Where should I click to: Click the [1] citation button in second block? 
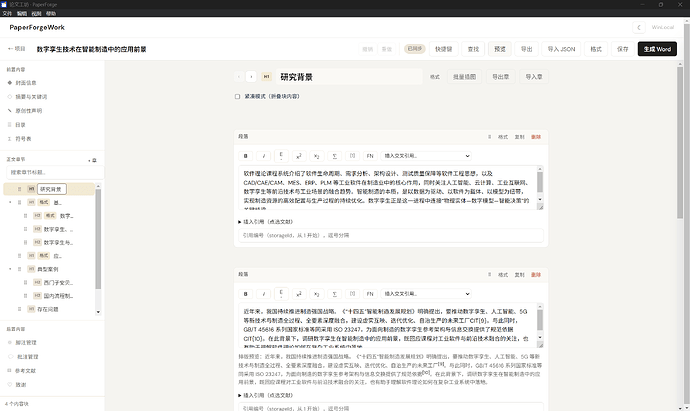pos(352,294)
